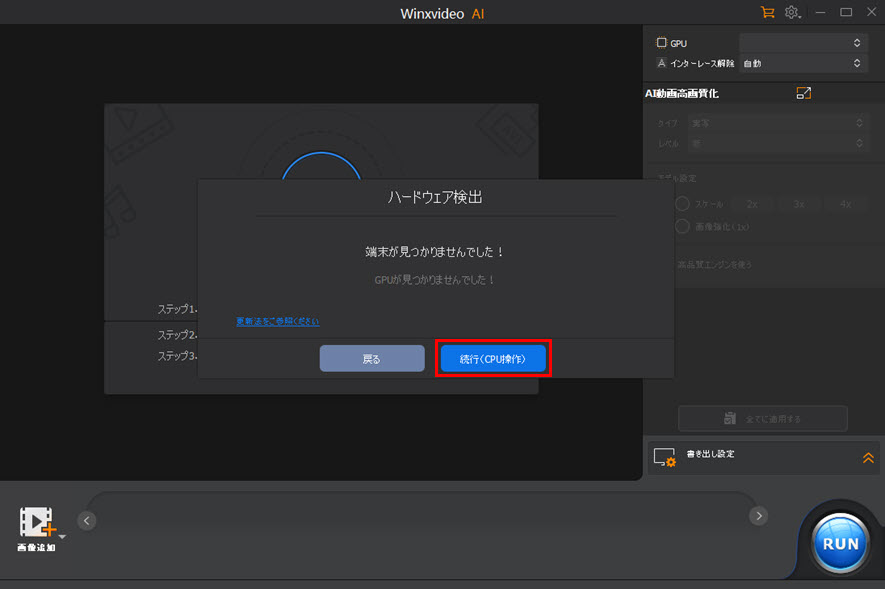Select the 画像強化(1x) radio button
885x589 pixels.
click(683, 226)
